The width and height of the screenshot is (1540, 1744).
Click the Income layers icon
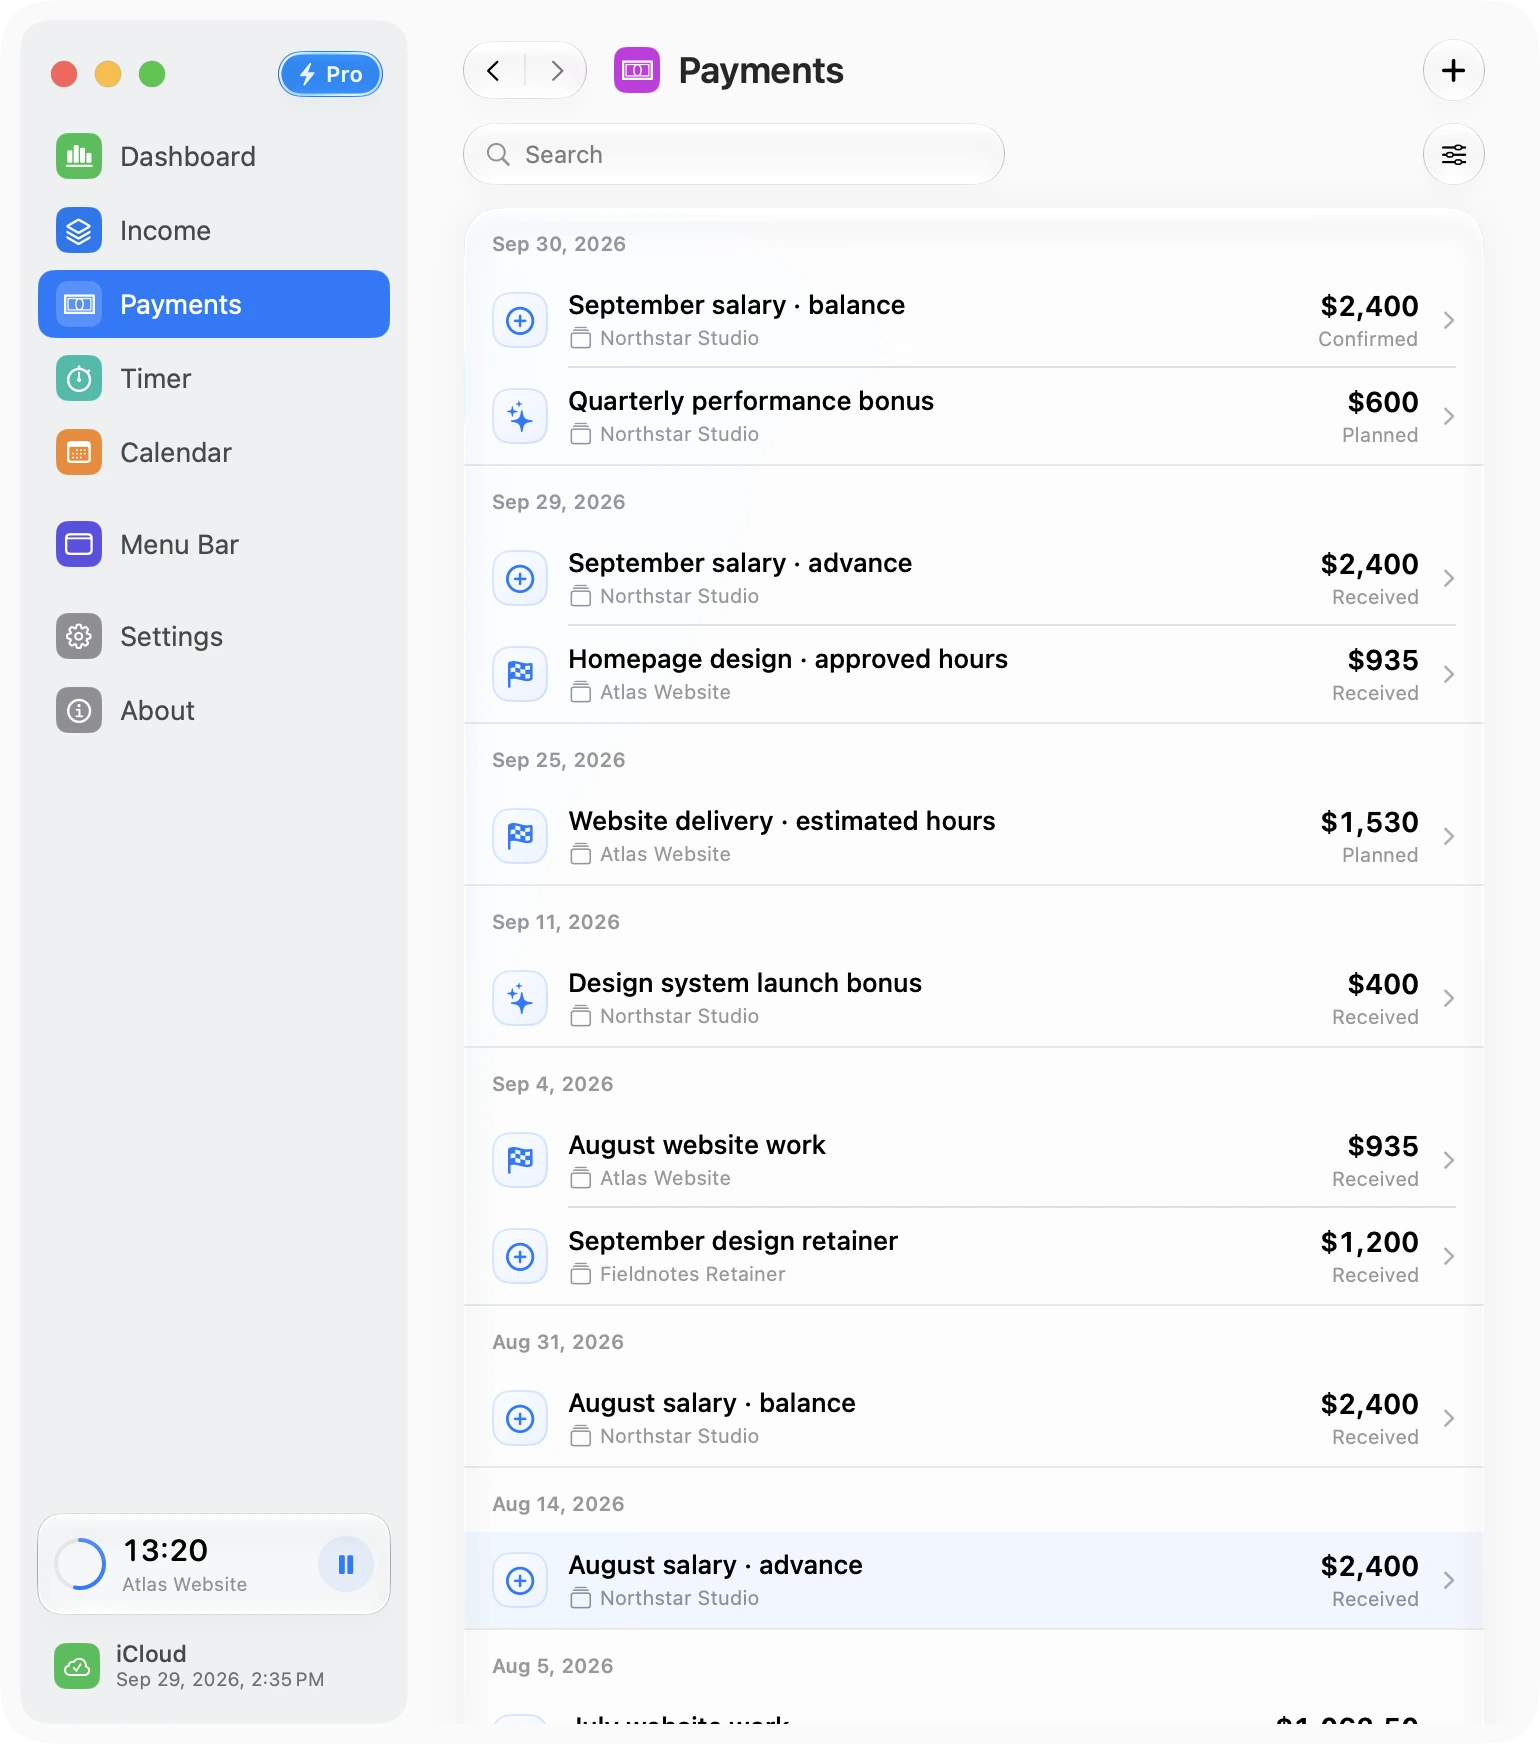tap(79, 230)
